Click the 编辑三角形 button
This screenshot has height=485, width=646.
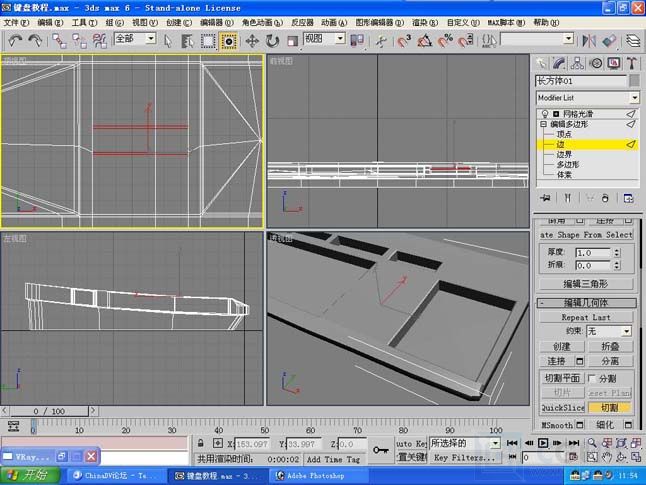coord(586,284)
